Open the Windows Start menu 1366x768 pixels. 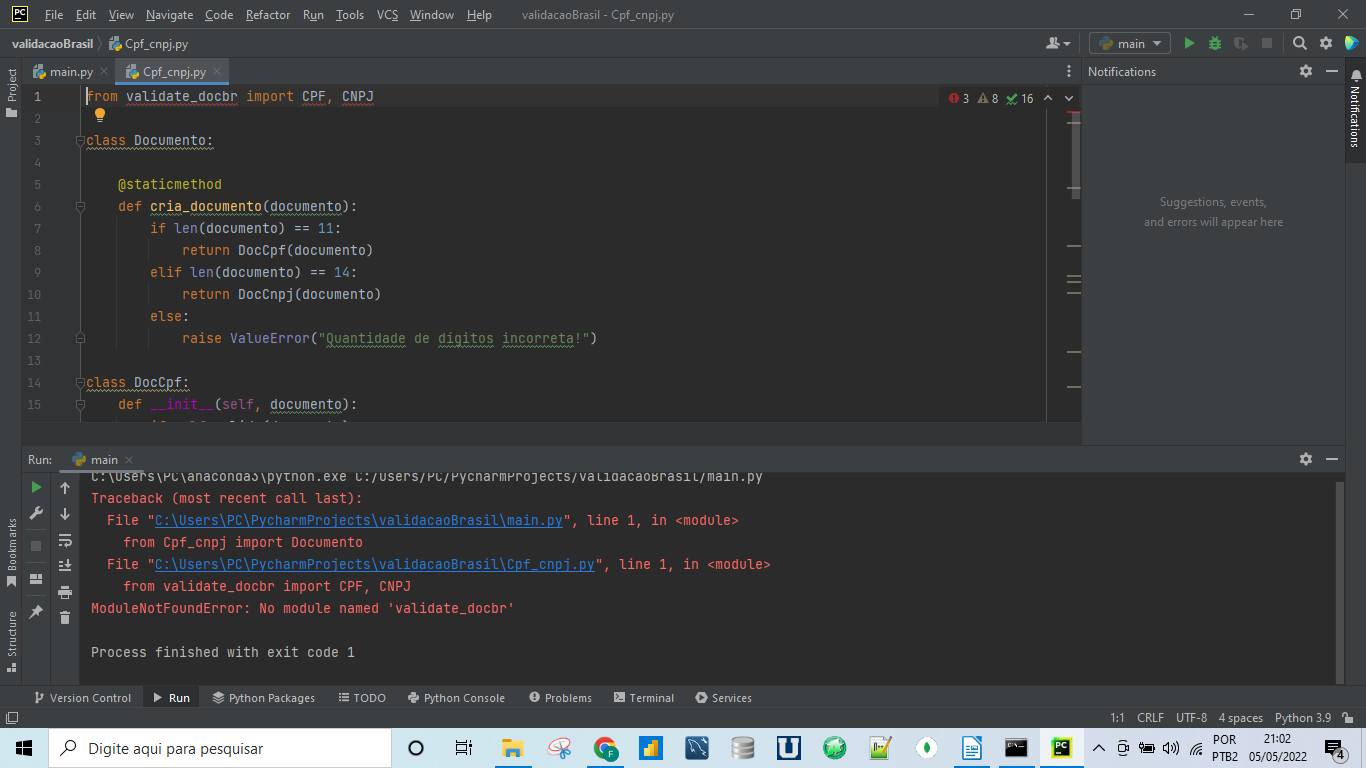[23, 747]
